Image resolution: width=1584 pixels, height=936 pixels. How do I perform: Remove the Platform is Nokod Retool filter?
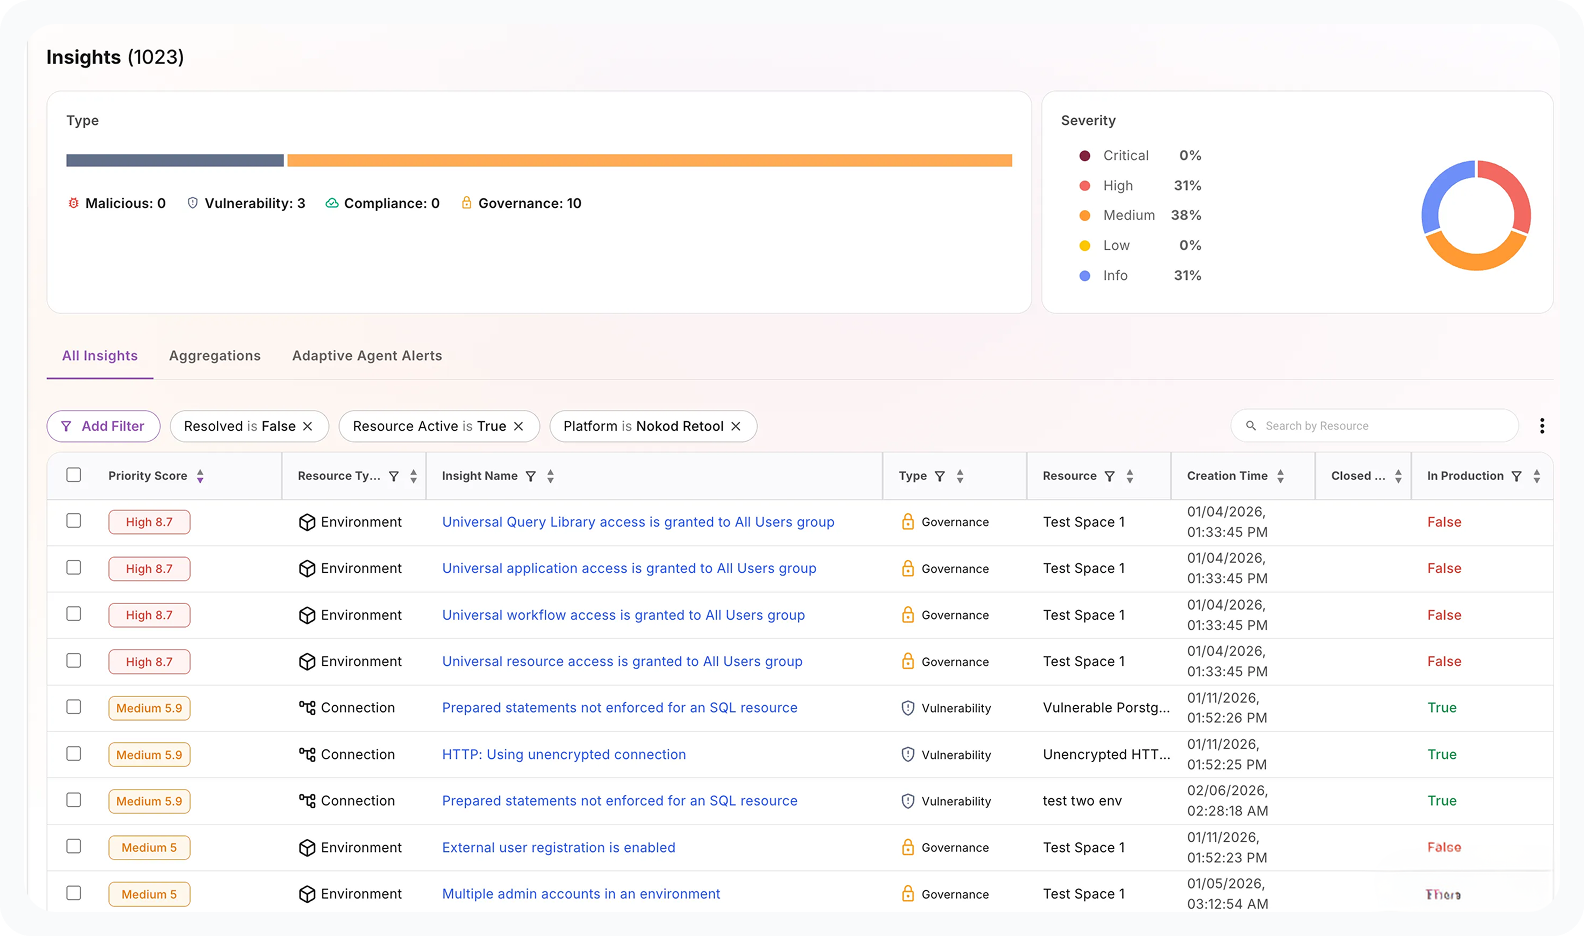click(736, 426)
